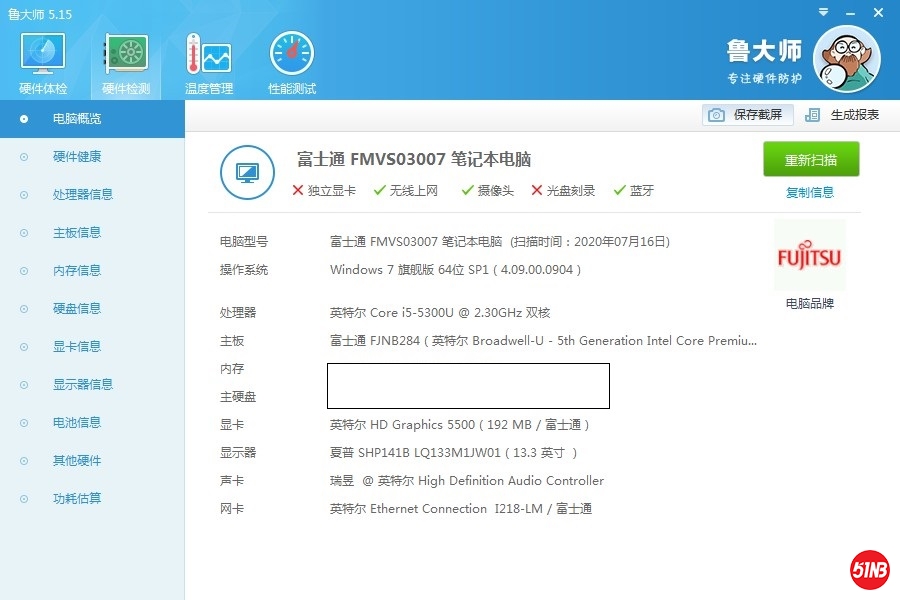Click the 复制信息 copy info link
The image size is (900, 600).
coord(810,193)
